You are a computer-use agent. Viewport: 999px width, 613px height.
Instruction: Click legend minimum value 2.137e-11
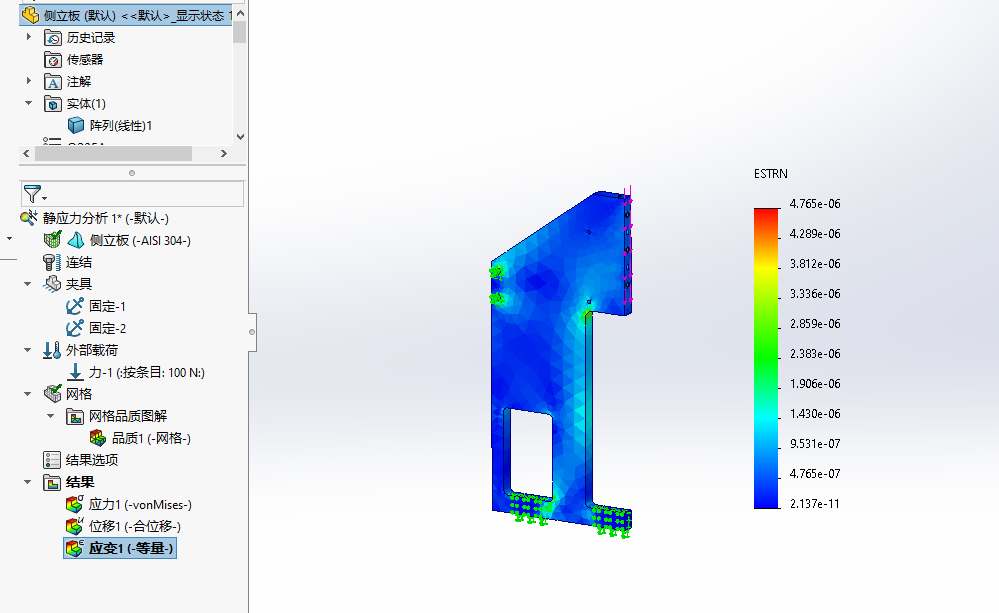coord(815,504)
